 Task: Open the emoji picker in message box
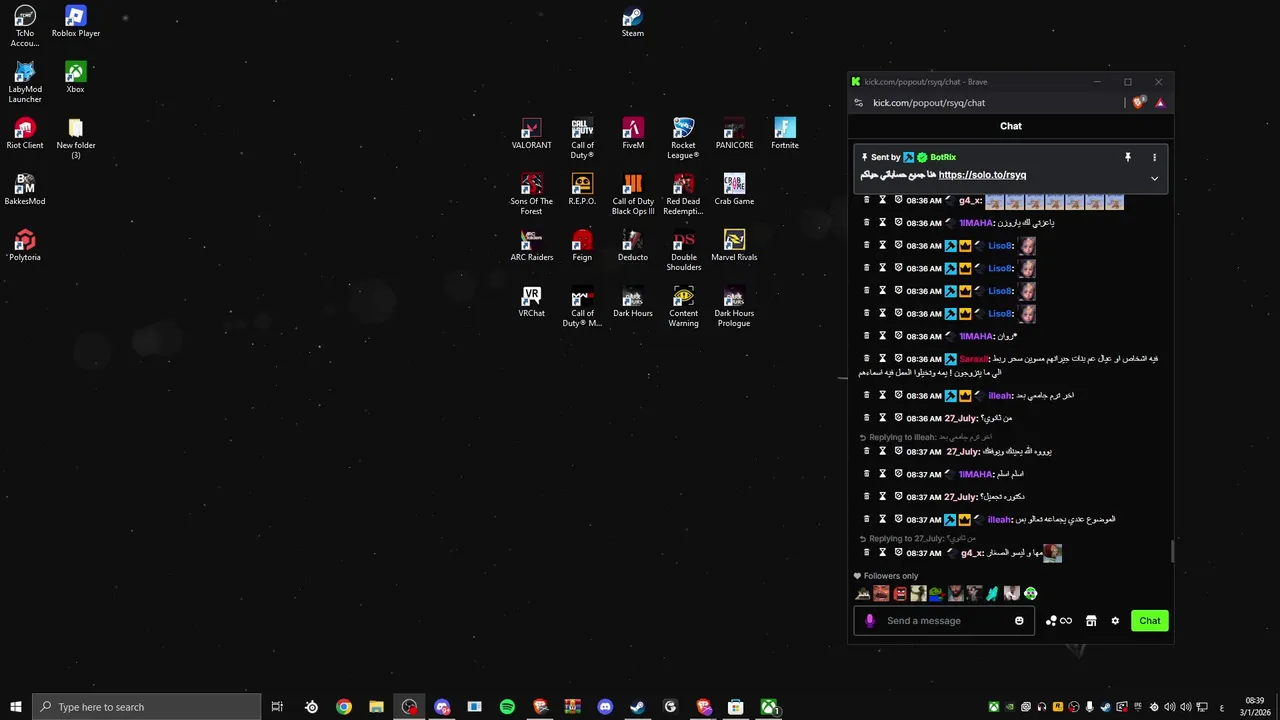point(1019,621)
